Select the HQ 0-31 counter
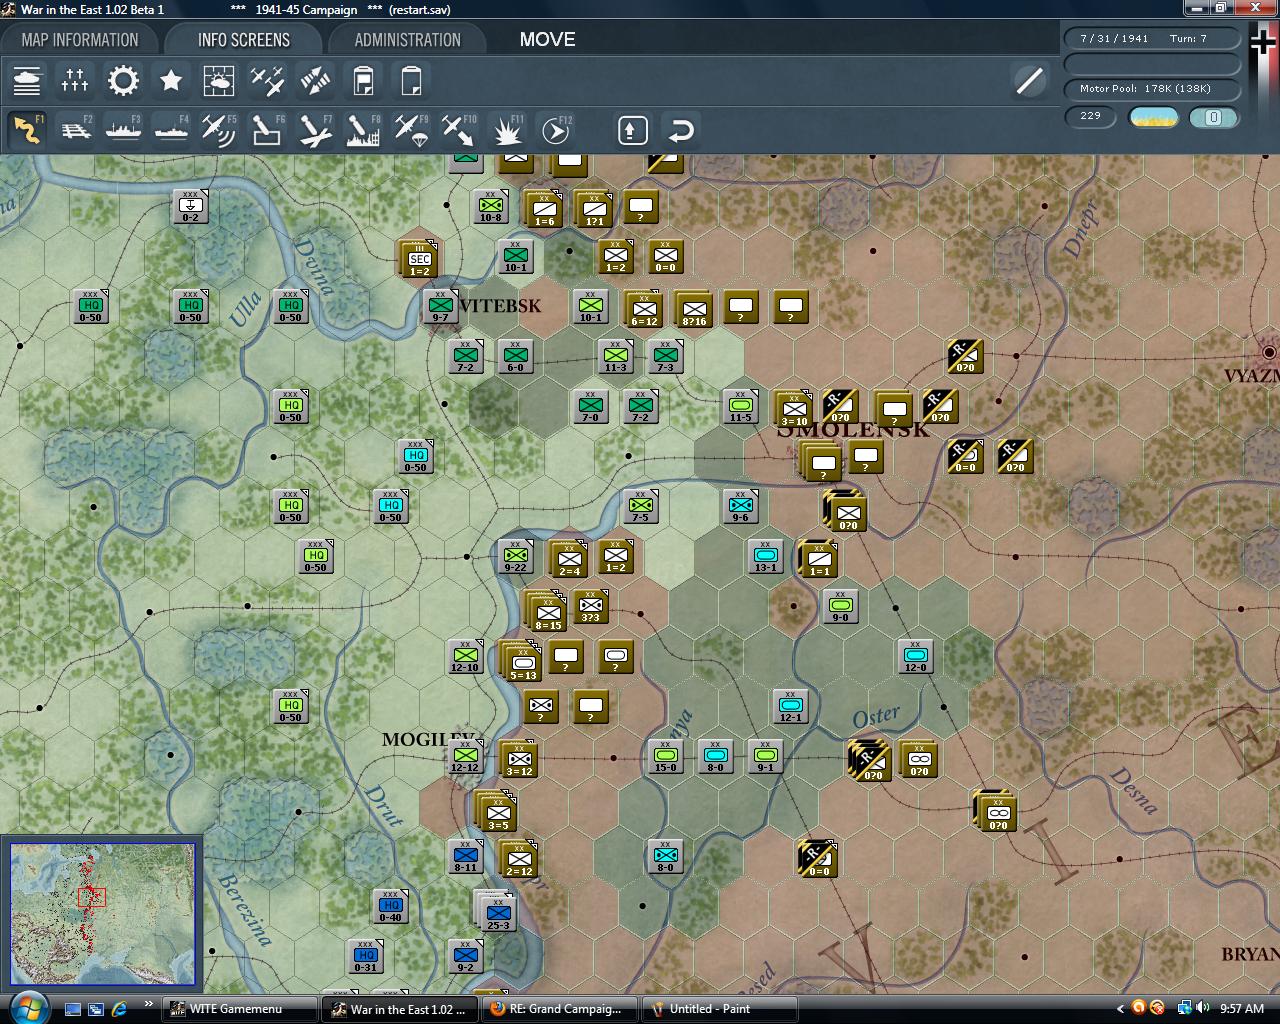 (x=365, y=956)
